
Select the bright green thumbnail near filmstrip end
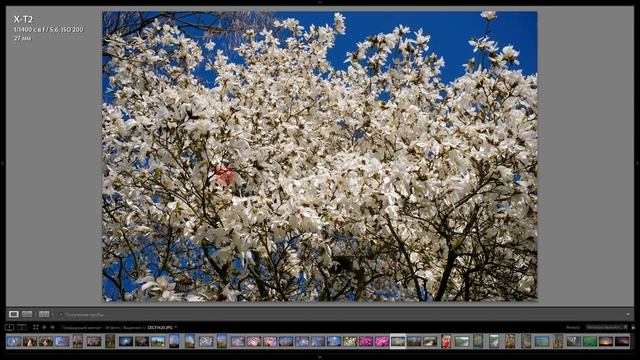590,341
